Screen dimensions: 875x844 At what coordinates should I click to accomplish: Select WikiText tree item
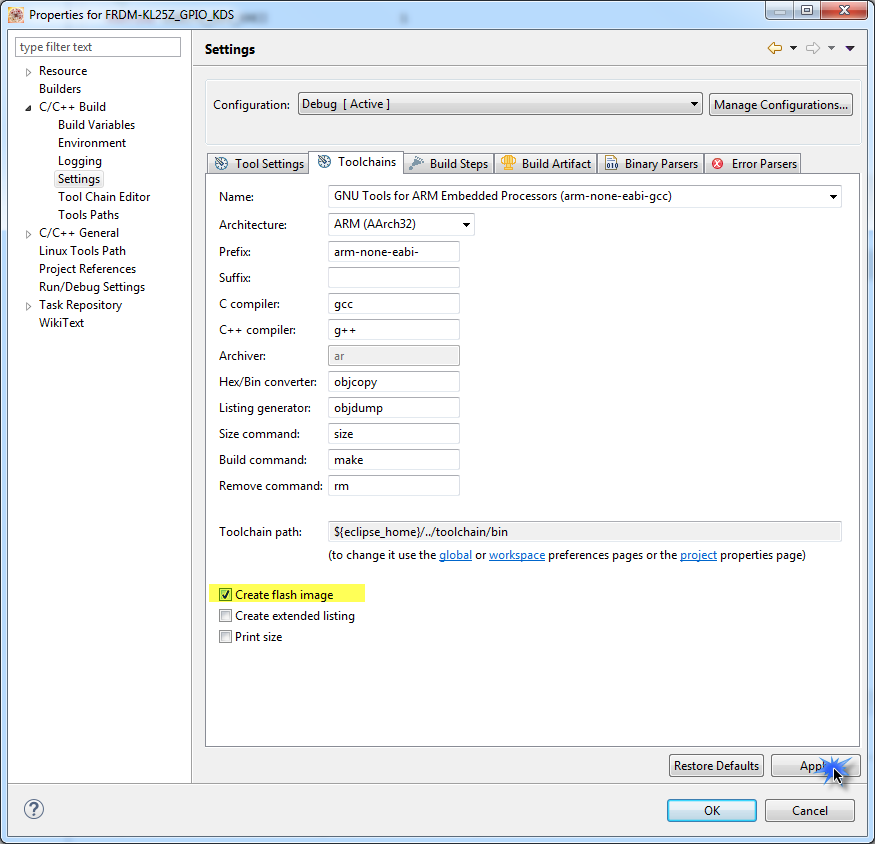(61, 323)
